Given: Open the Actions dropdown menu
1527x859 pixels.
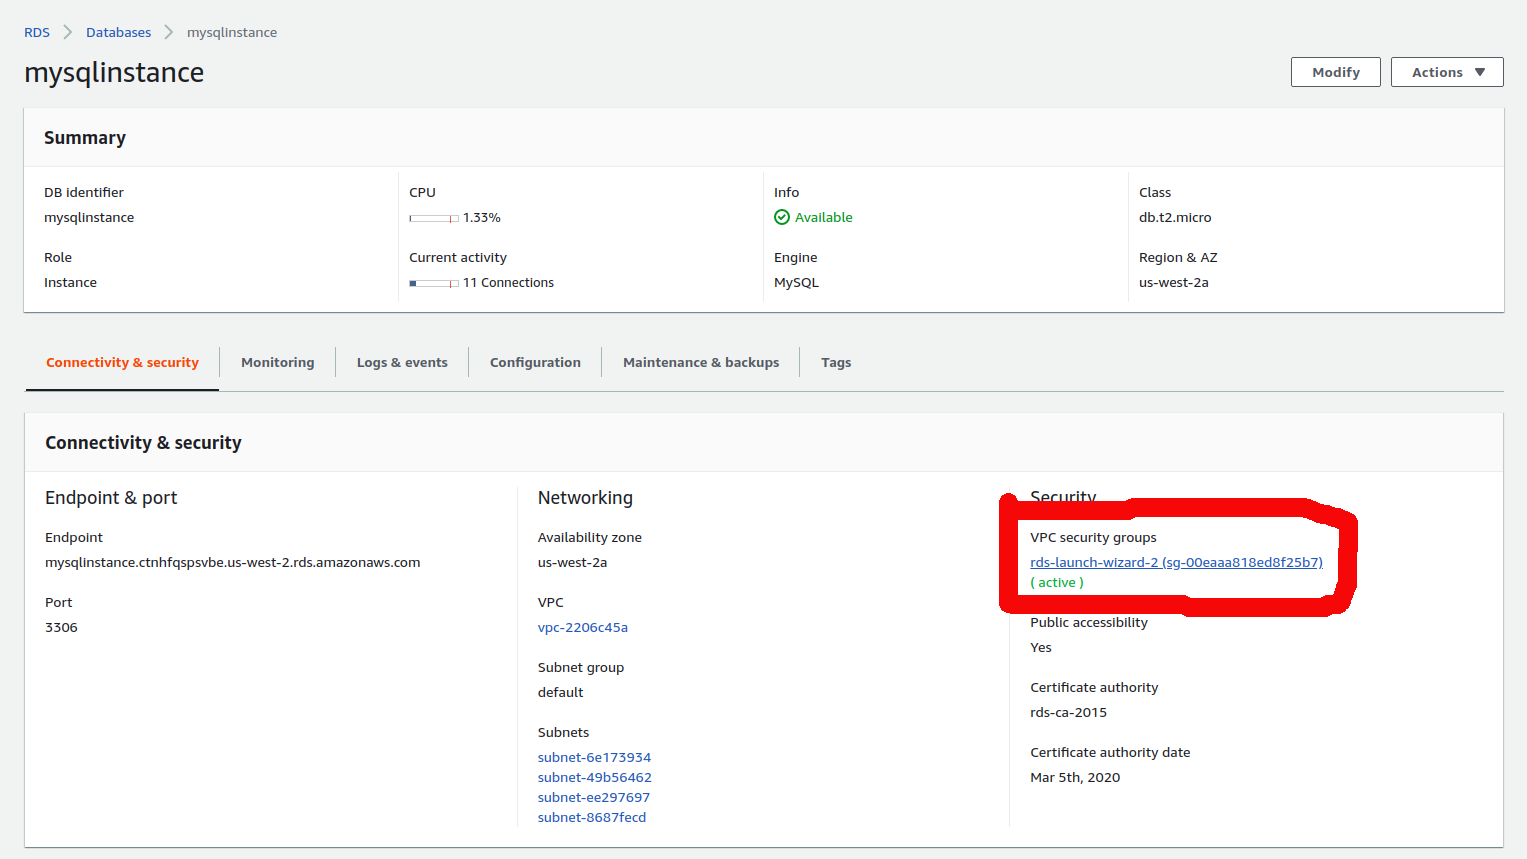Looking at the screenshot, I should [1447, 72].
